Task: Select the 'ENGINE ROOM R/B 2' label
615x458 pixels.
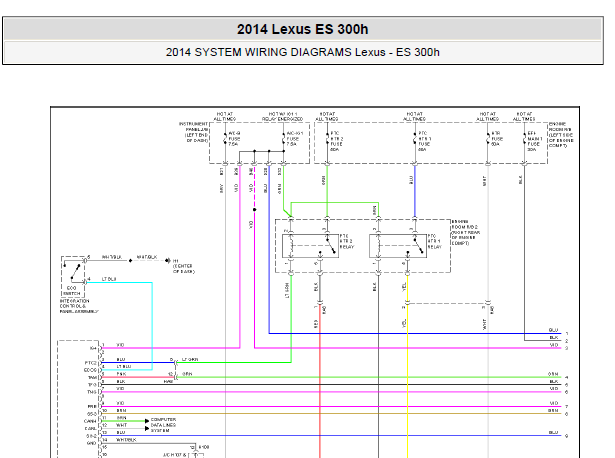Action: click(466, 233)
